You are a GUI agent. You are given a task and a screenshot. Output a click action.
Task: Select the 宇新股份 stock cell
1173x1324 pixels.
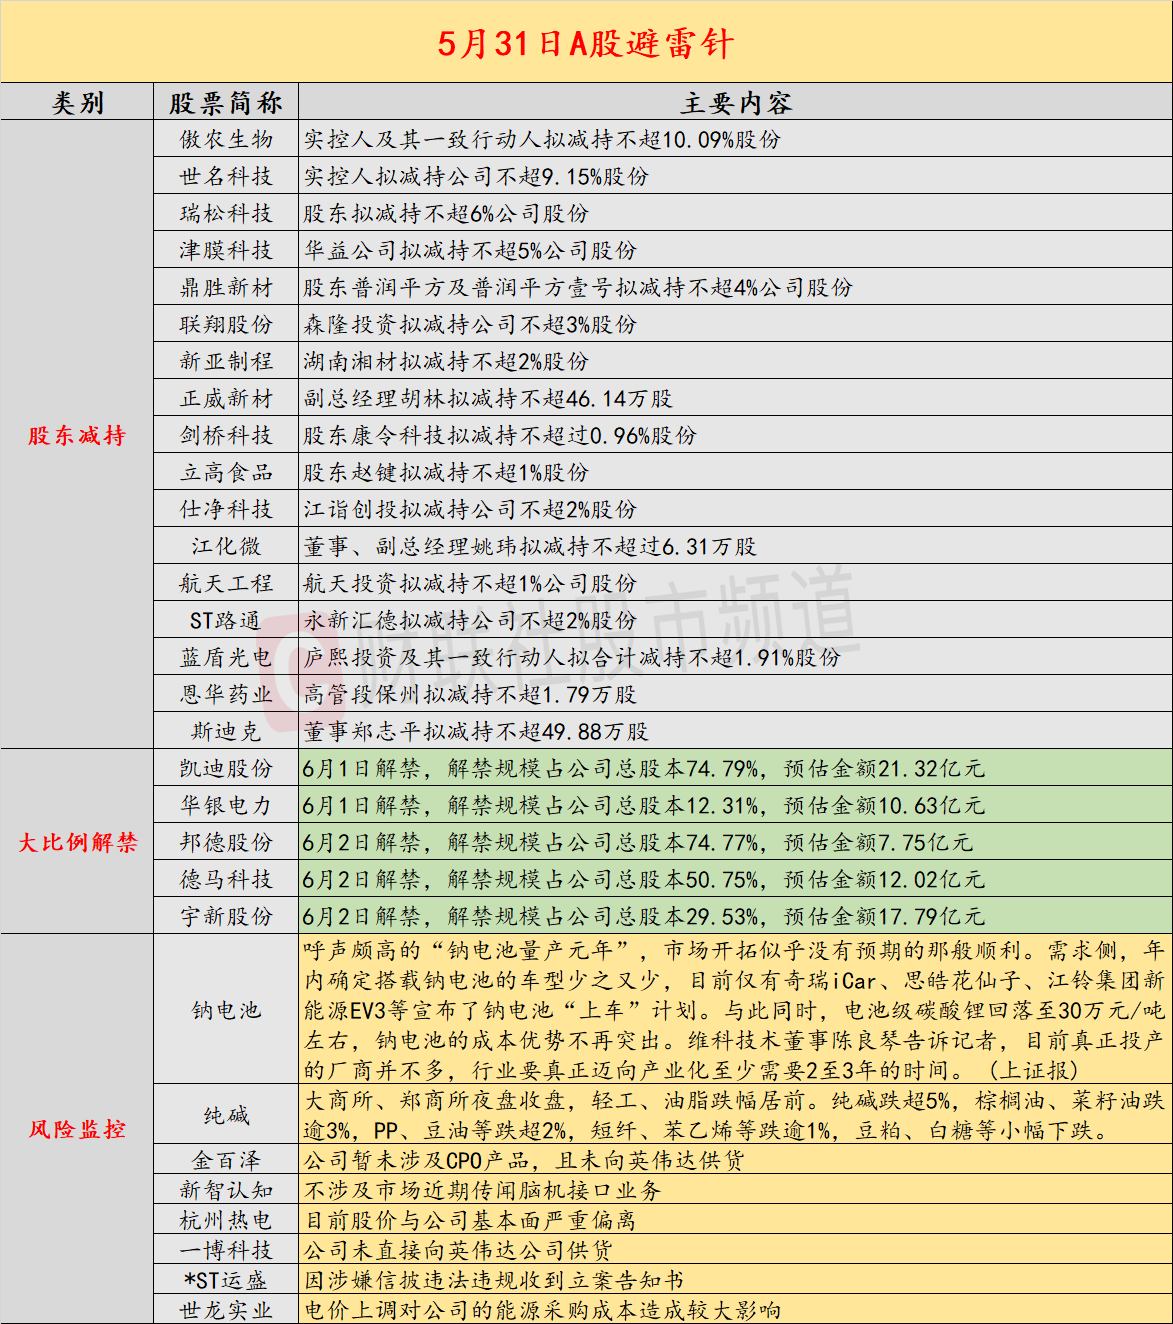(226, 916)
